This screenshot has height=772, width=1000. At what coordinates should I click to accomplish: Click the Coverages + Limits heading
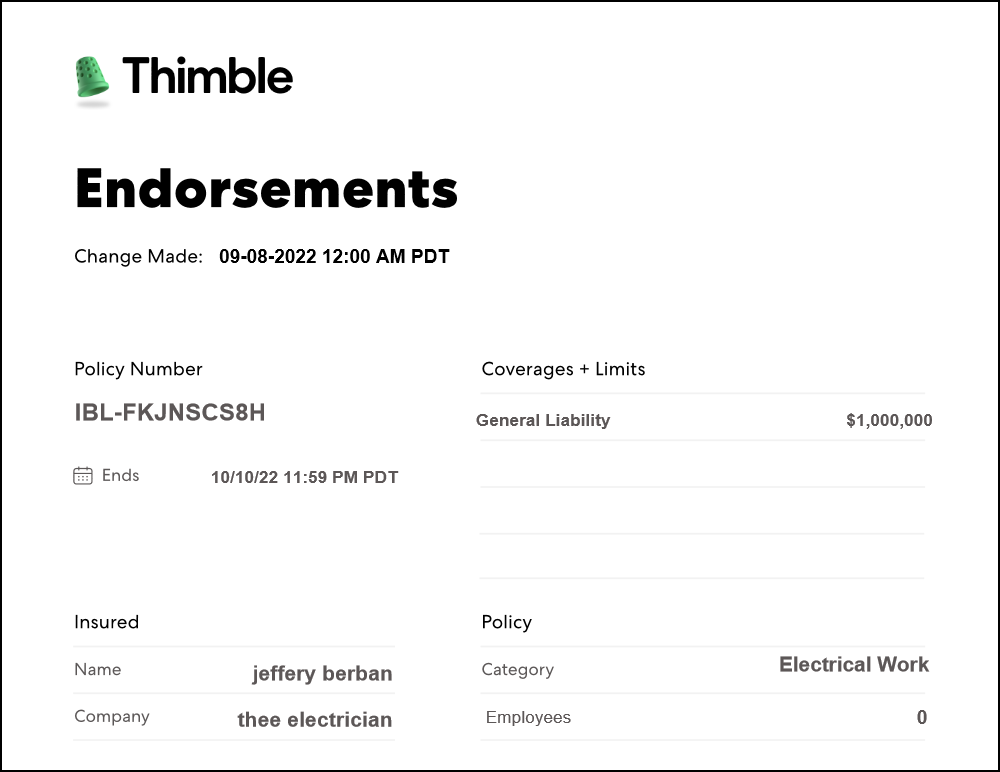(x=563, y=369)
